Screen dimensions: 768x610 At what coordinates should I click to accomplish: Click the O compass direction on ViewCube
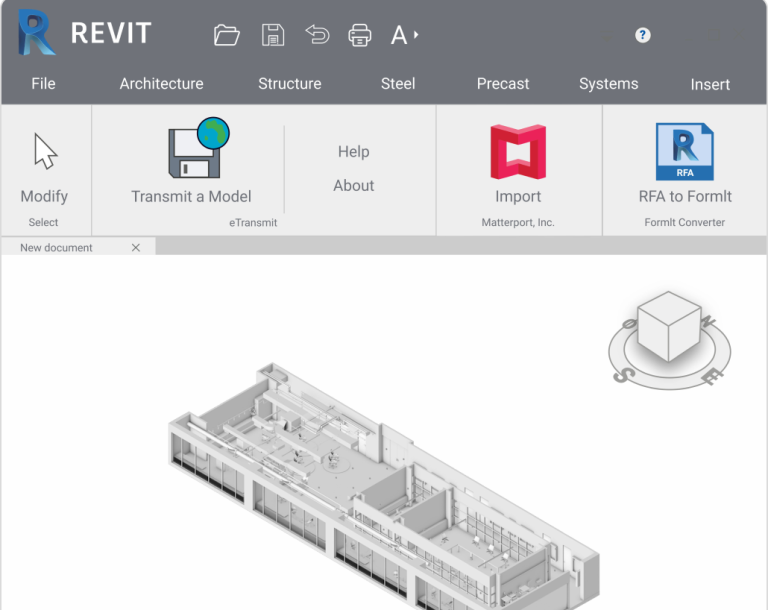[629, 324]
